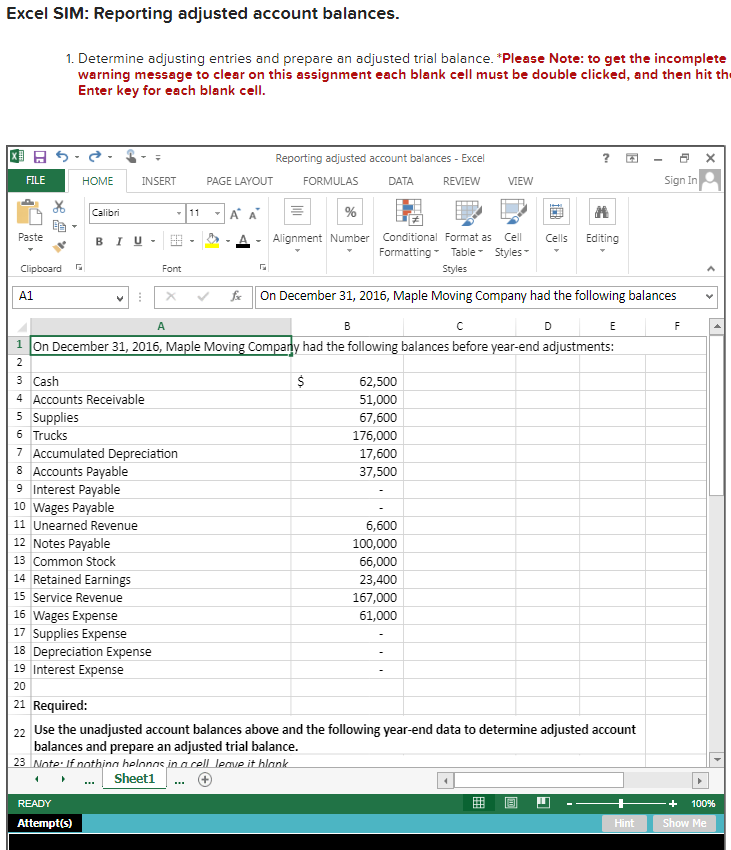Click the Increase Font Size icon
The height and width of the screenshot is (850, 731).
(x=235, y=214)
